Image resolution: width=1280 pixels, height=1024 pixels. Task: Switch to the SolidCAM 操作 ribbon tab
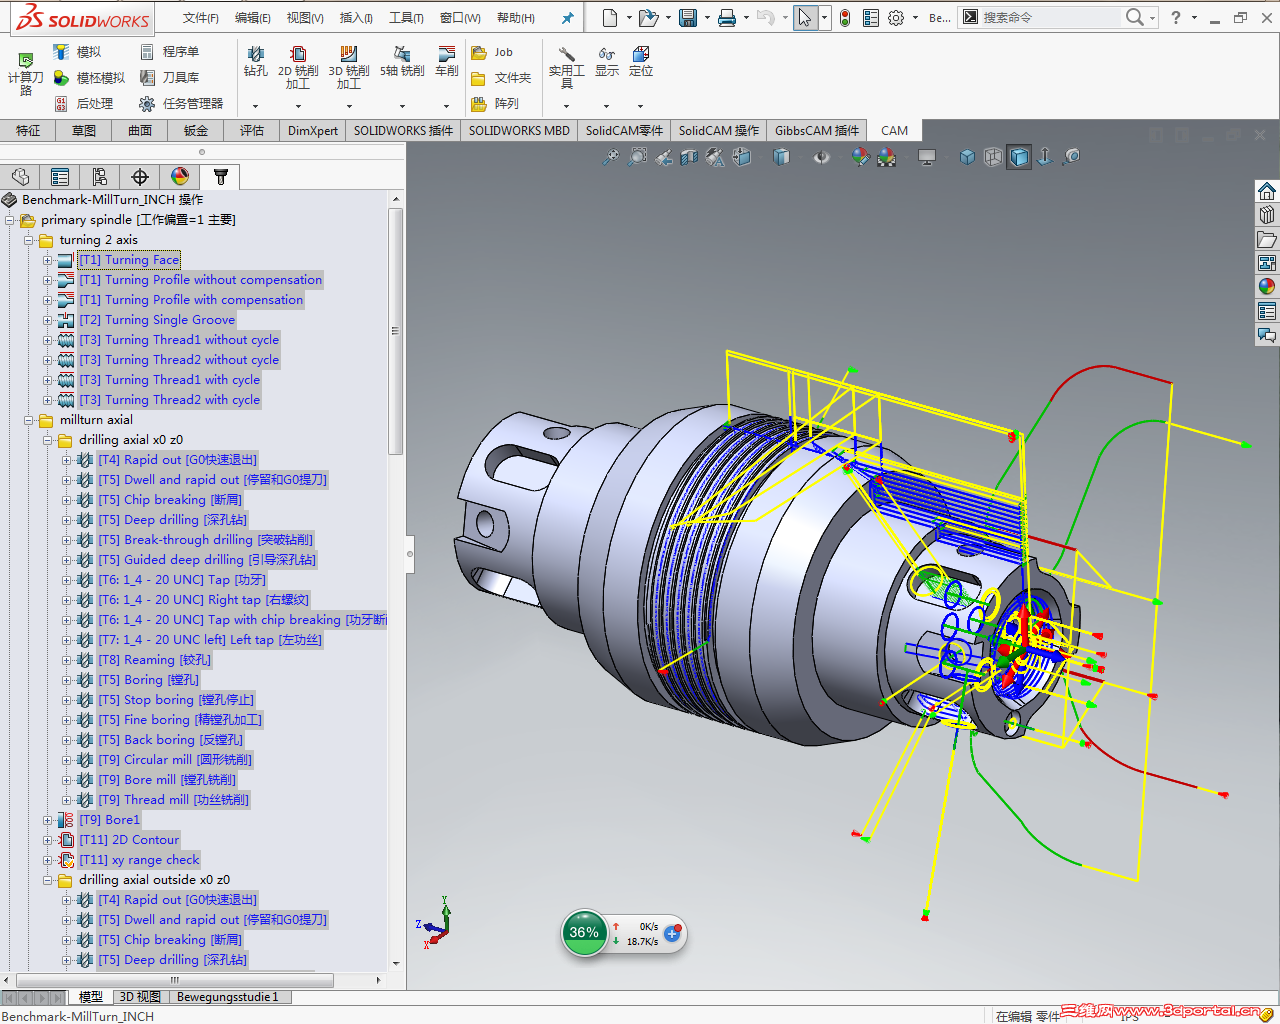(719, 131)
